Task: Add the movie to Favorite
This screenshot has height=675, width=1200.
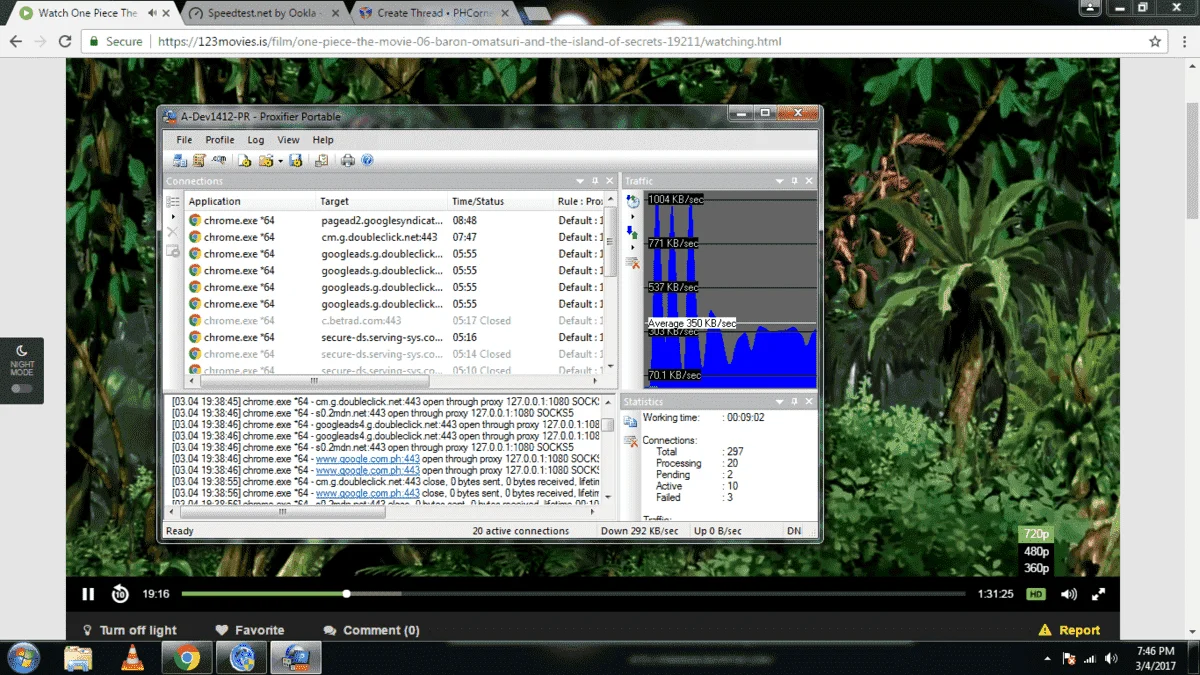Action: [250, 630]
